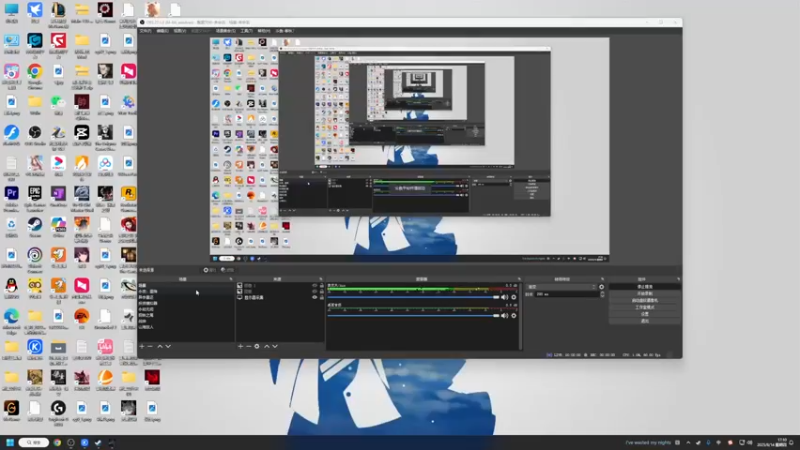Screen dimensions: 800x450
Task: Click Stop Streaming button in Controls
Action: pyautogui.click(x=644, y=287)
